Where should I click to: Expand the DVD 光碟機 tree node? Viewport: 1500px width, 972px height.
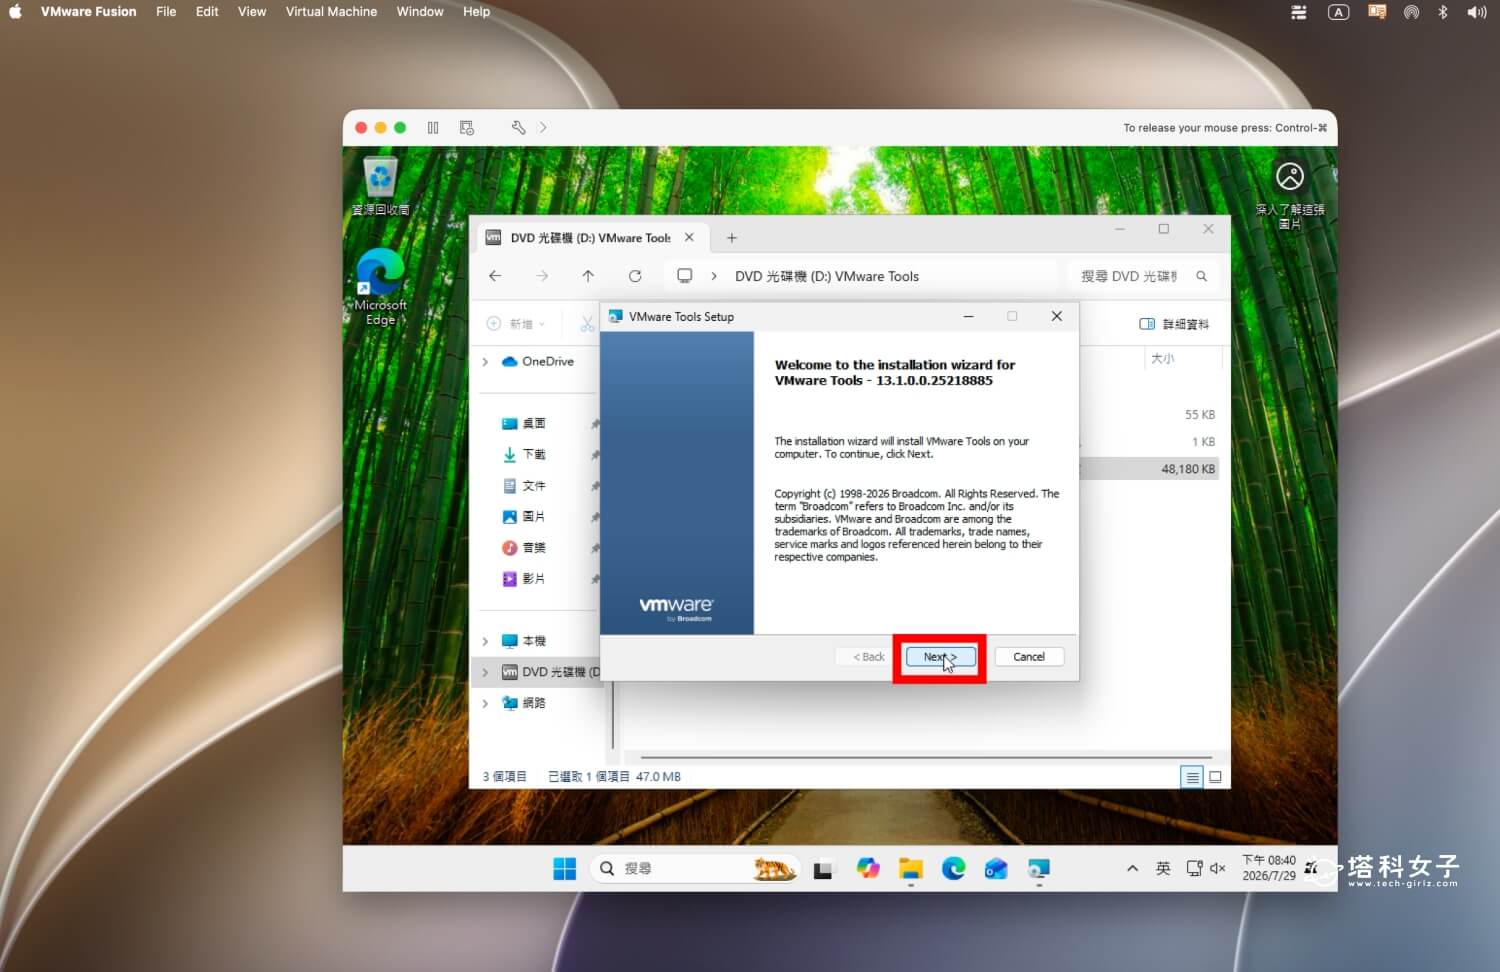(x=485, y=672)
